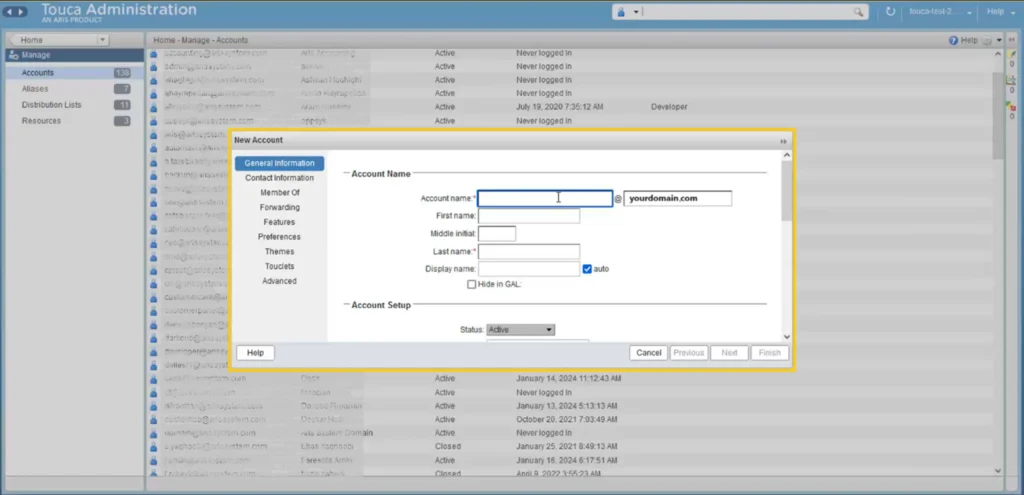The width and height of the screenshot is (1024, 495).
Task: Open the Contact Information section
Action: coord(280,178)
